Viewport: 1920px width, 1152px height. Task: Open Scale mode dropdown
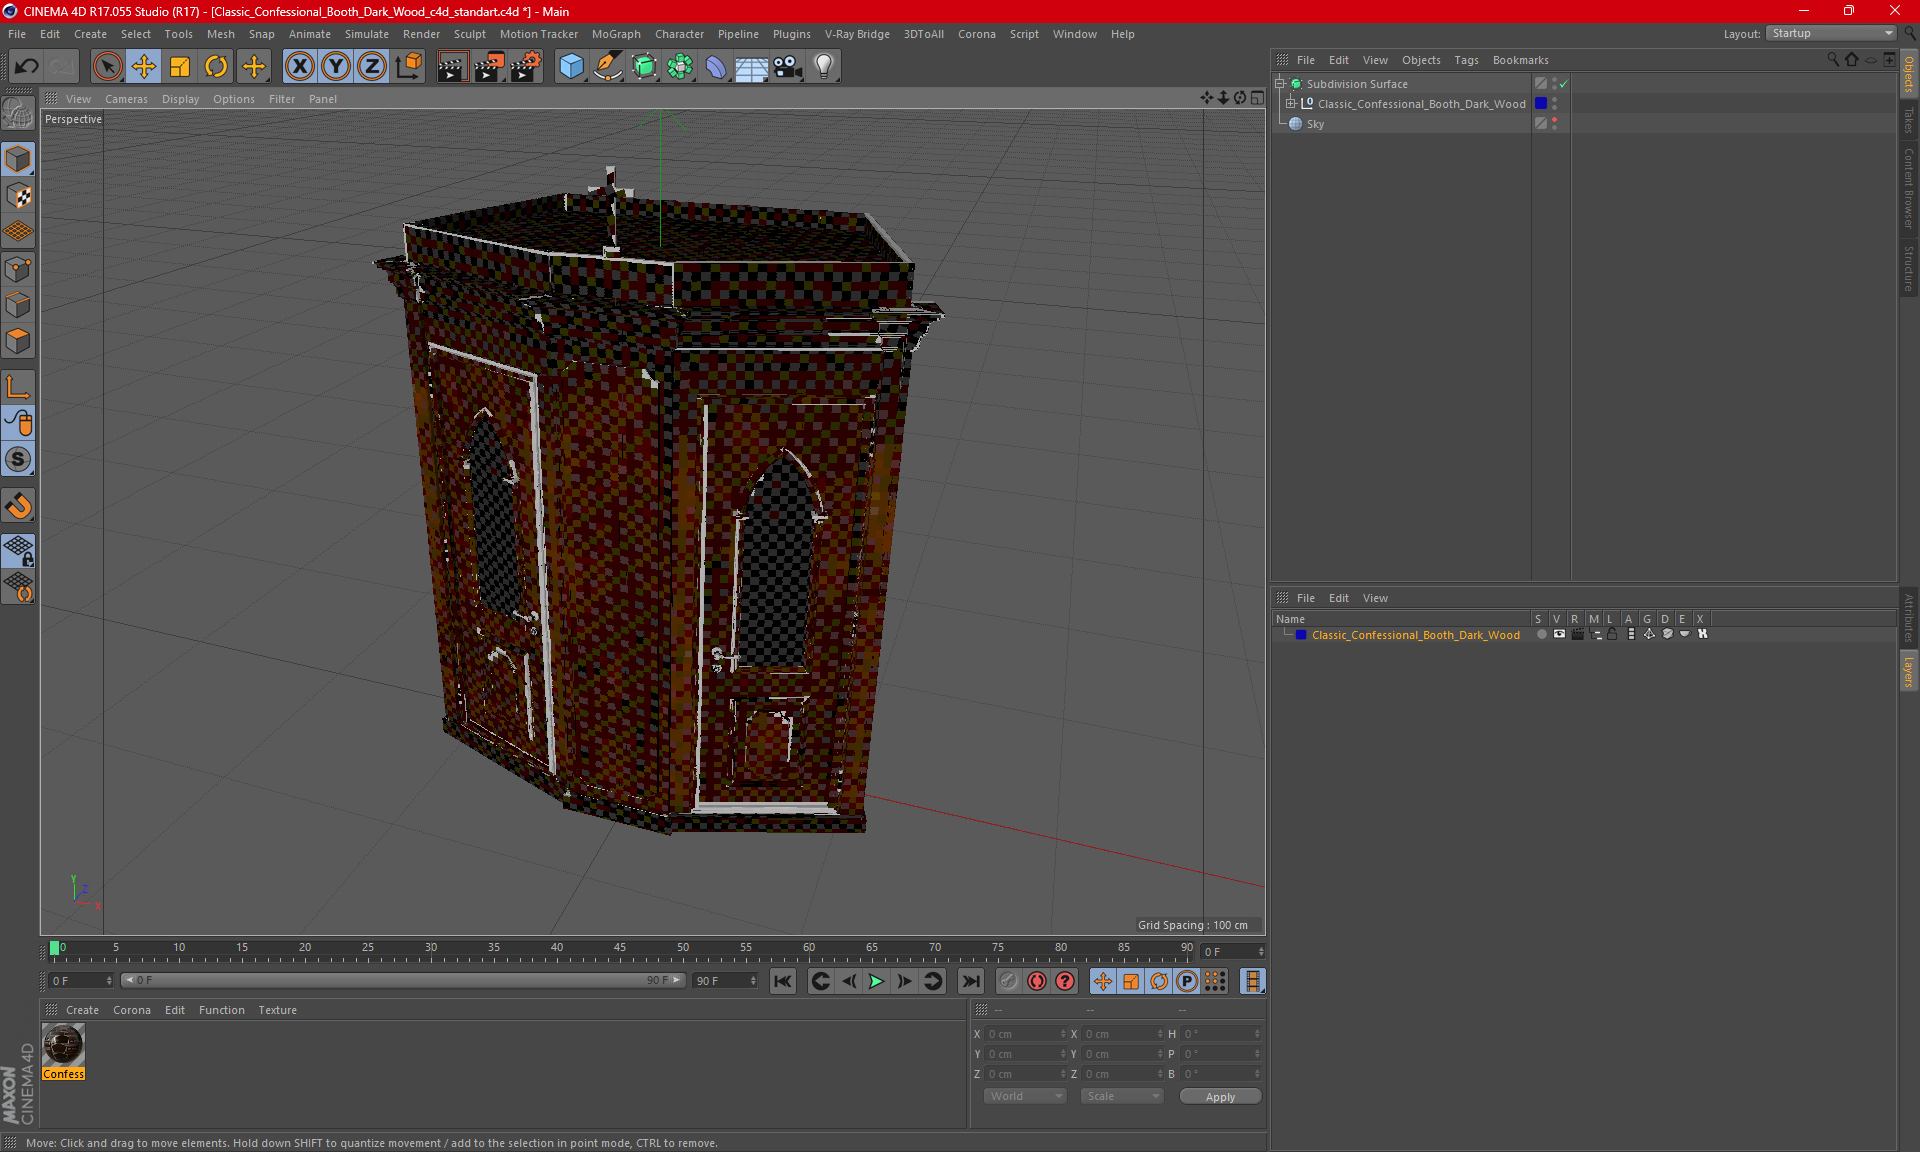pos(1121,1096)
